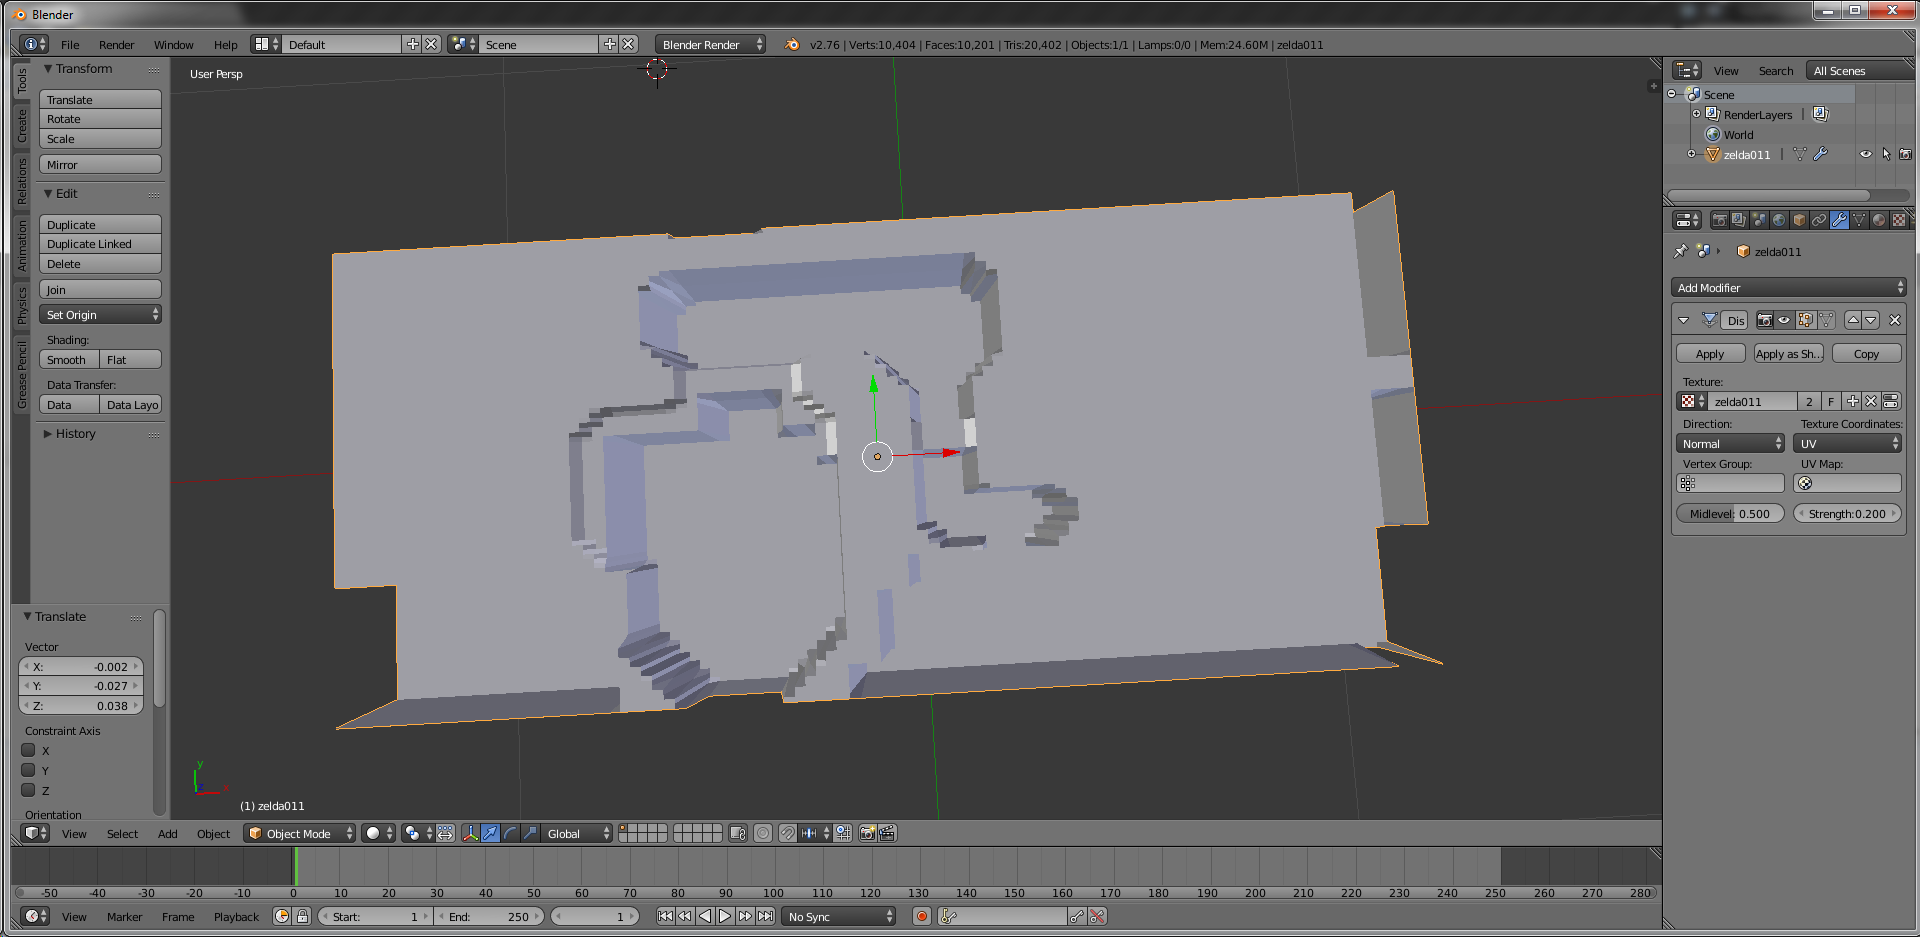Screen dimensions: 1920x937
Task: Open the Material properties sphere tab
Action: (1879, 220)
